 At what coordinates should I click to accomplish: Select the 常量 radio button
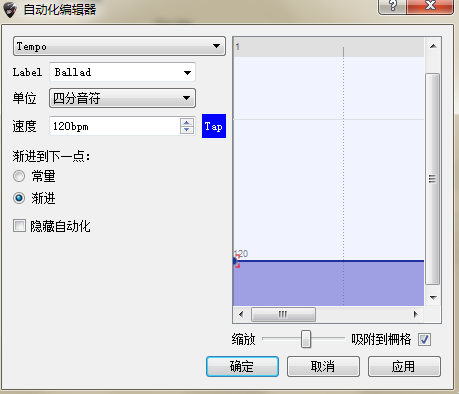click(19, 176)
